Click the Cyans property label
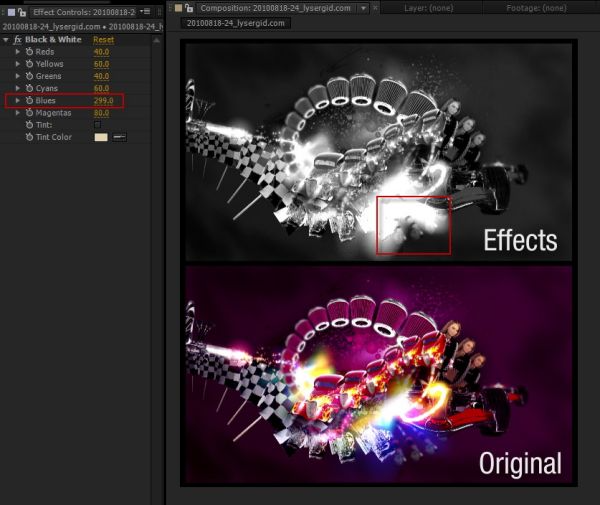The width and height of the screenshot is (600, 505). point(47,88)
